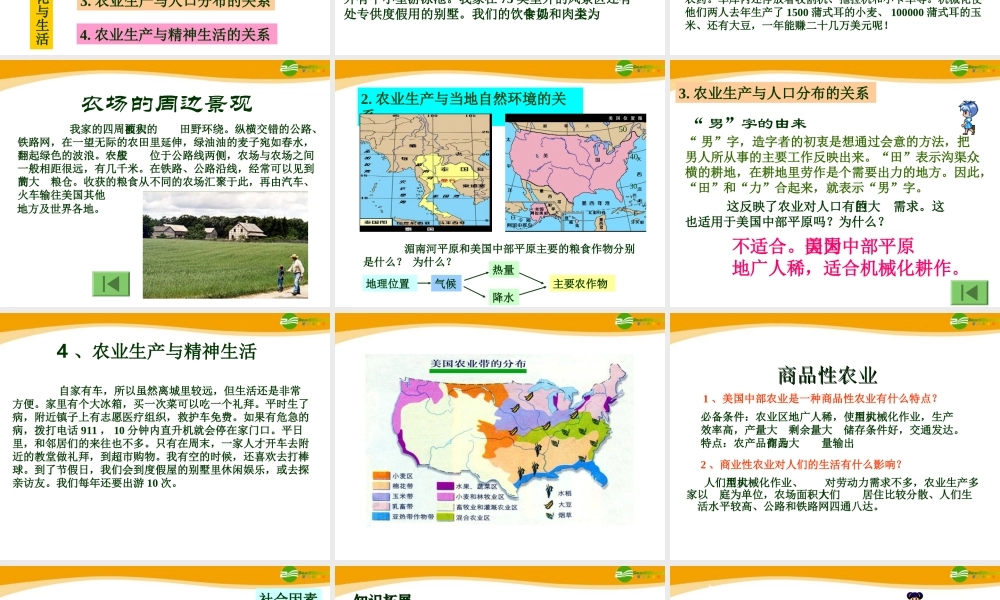Click the 水稻 crop symbol in map legend
Viewport: 1000px width, 600px height.
[548, 492]
